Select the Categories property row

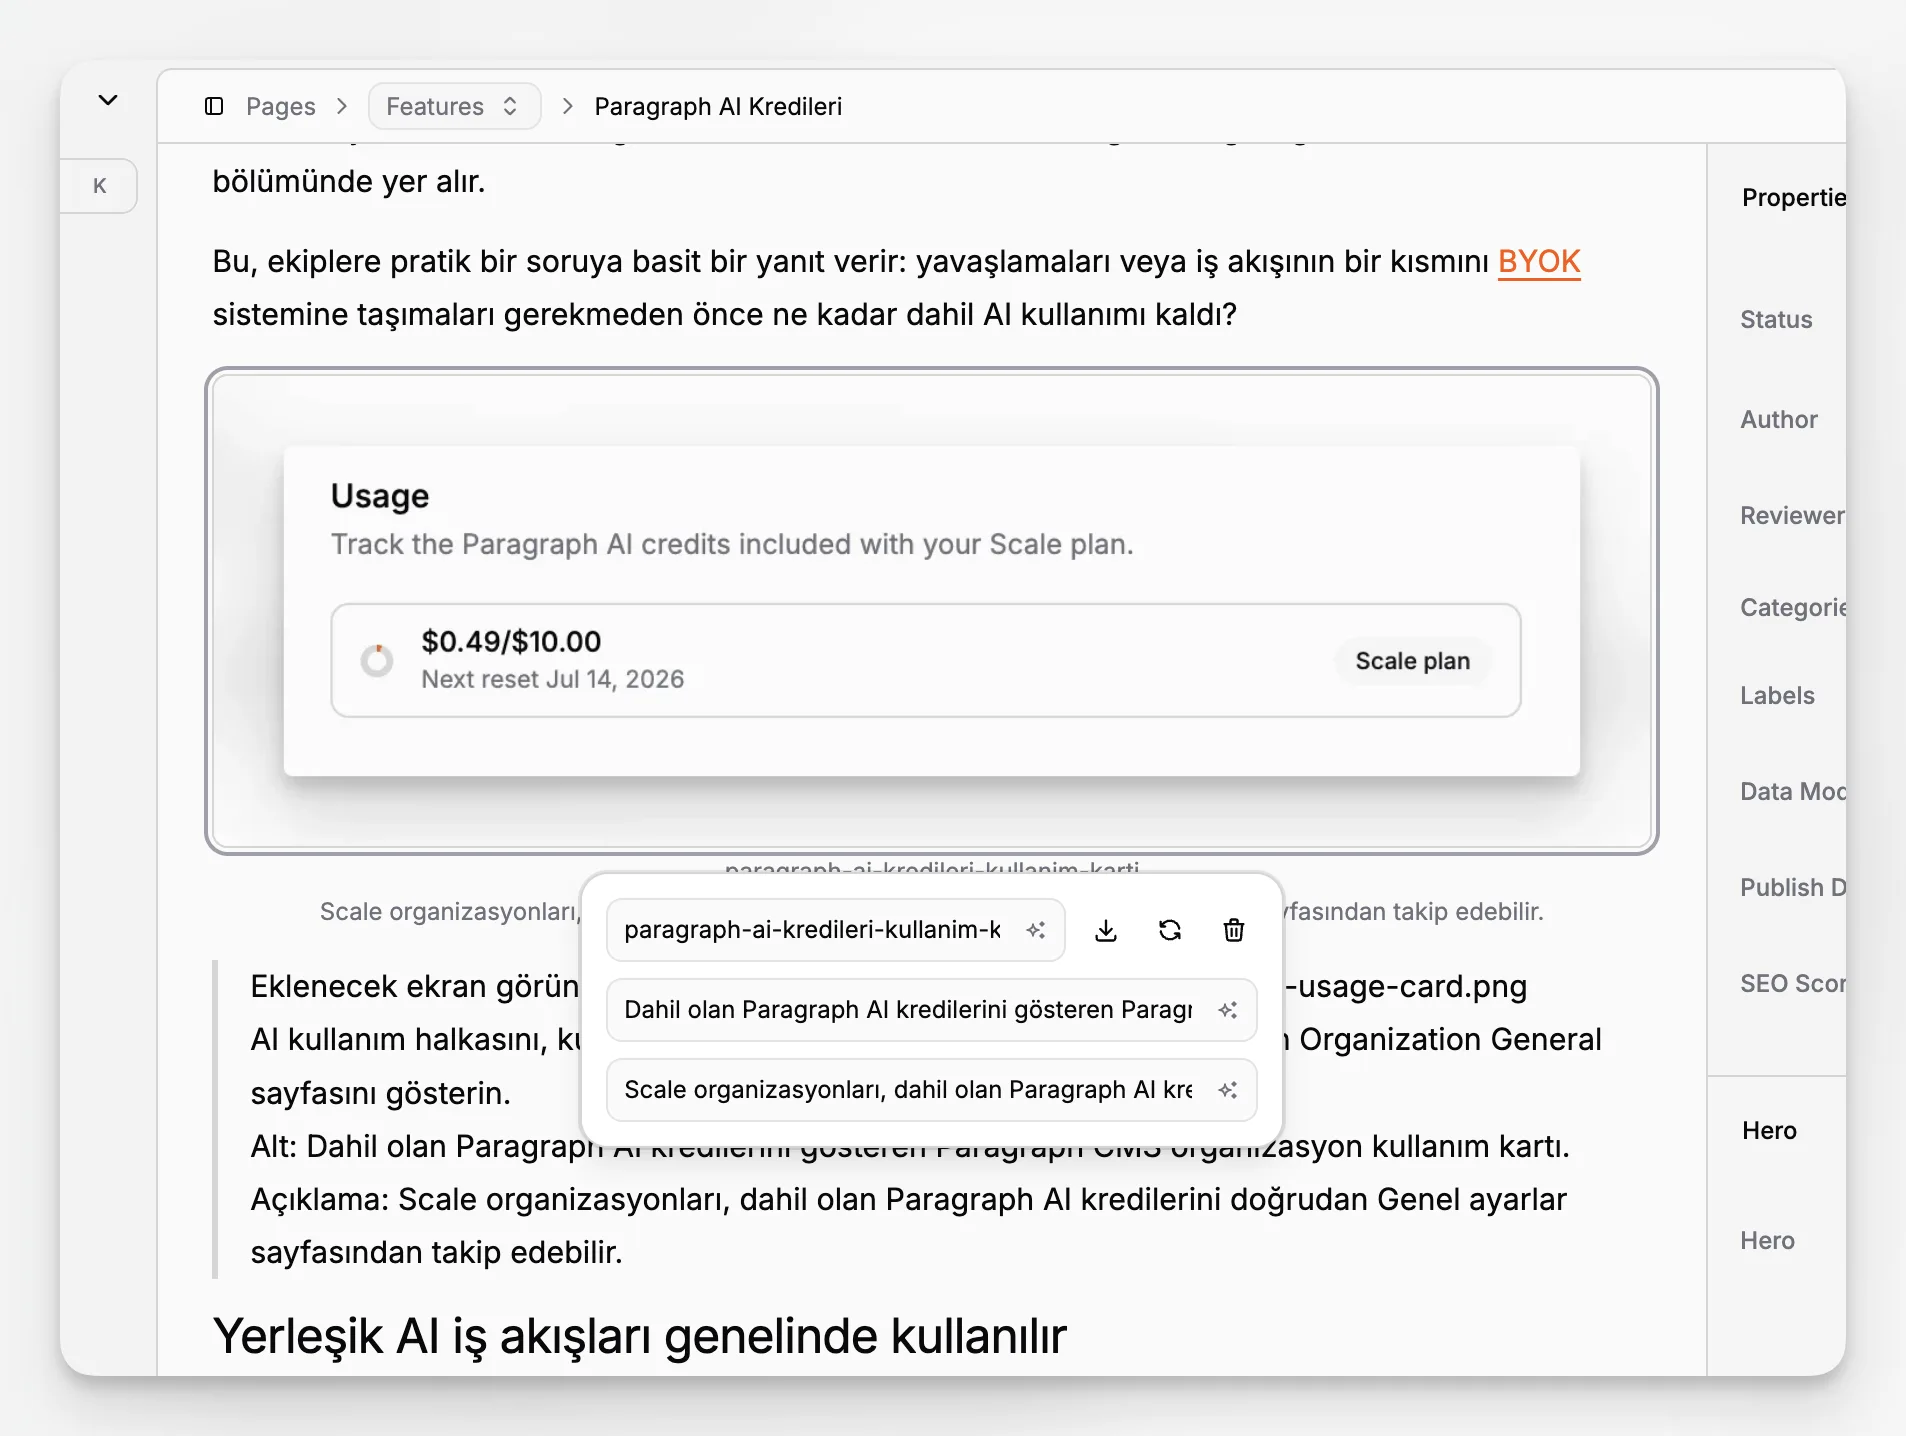click(x=1793, y=608)
